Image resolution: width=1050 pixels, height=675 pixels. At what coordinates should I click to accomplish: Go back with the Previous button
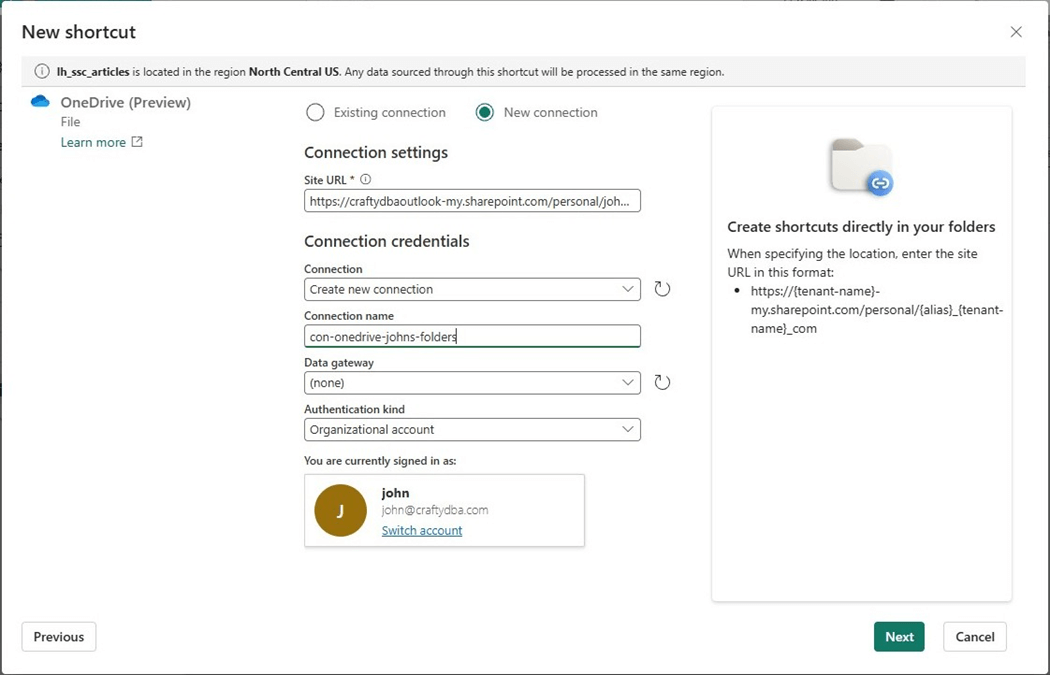tap(59, 637)
